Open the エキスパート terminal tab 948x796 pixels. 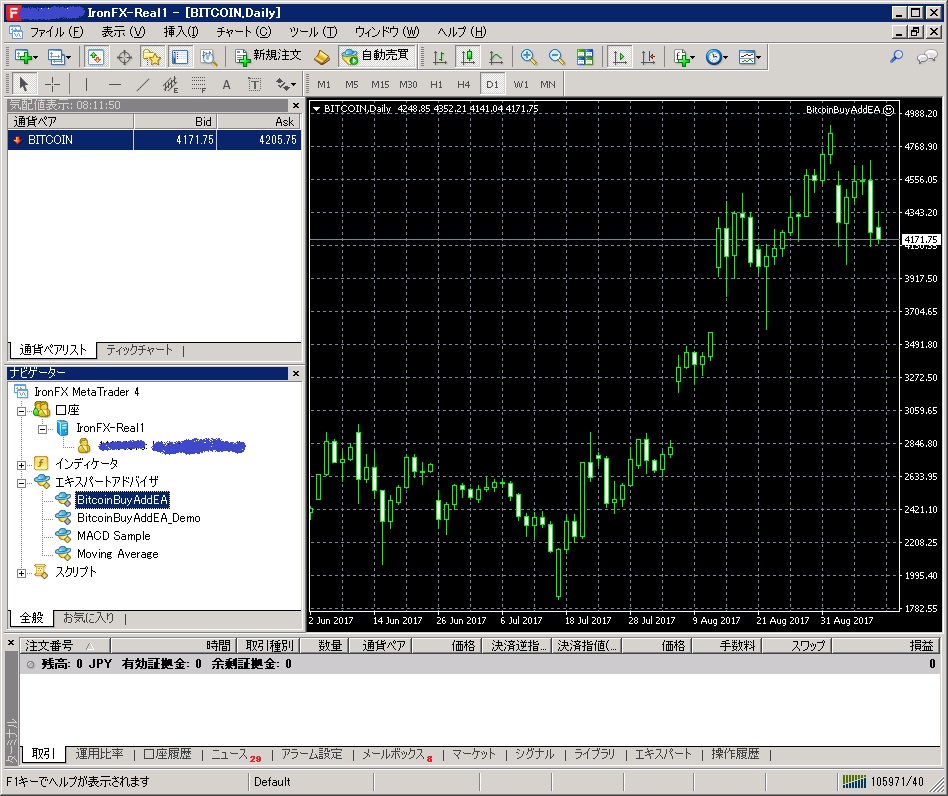tap(663, 754)
